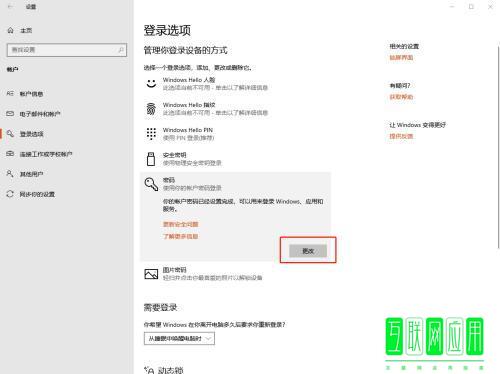Click the 更改 change password button
The image size is (500, 374).
pos(308,251)
